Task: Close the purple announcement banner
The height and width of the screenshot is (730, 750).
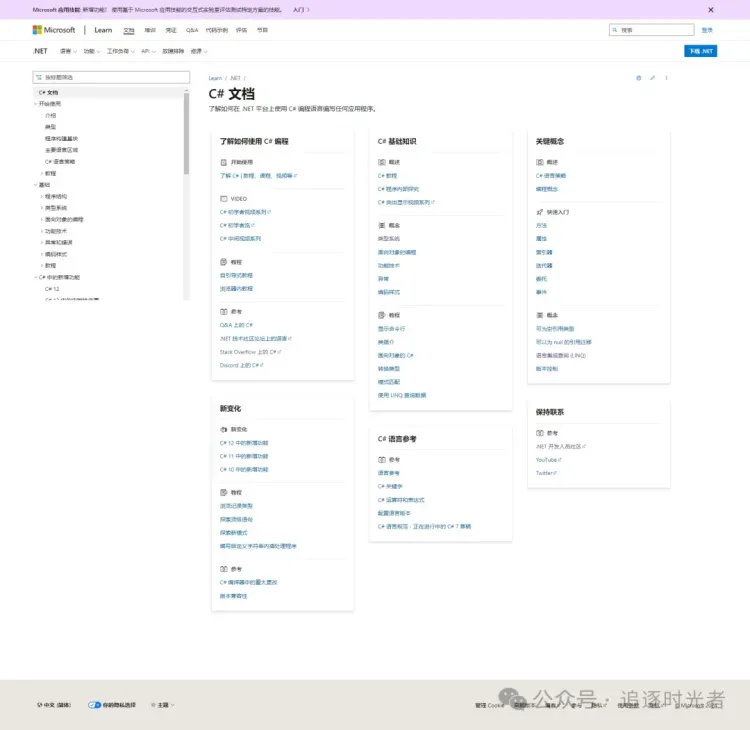Action: 711,10
